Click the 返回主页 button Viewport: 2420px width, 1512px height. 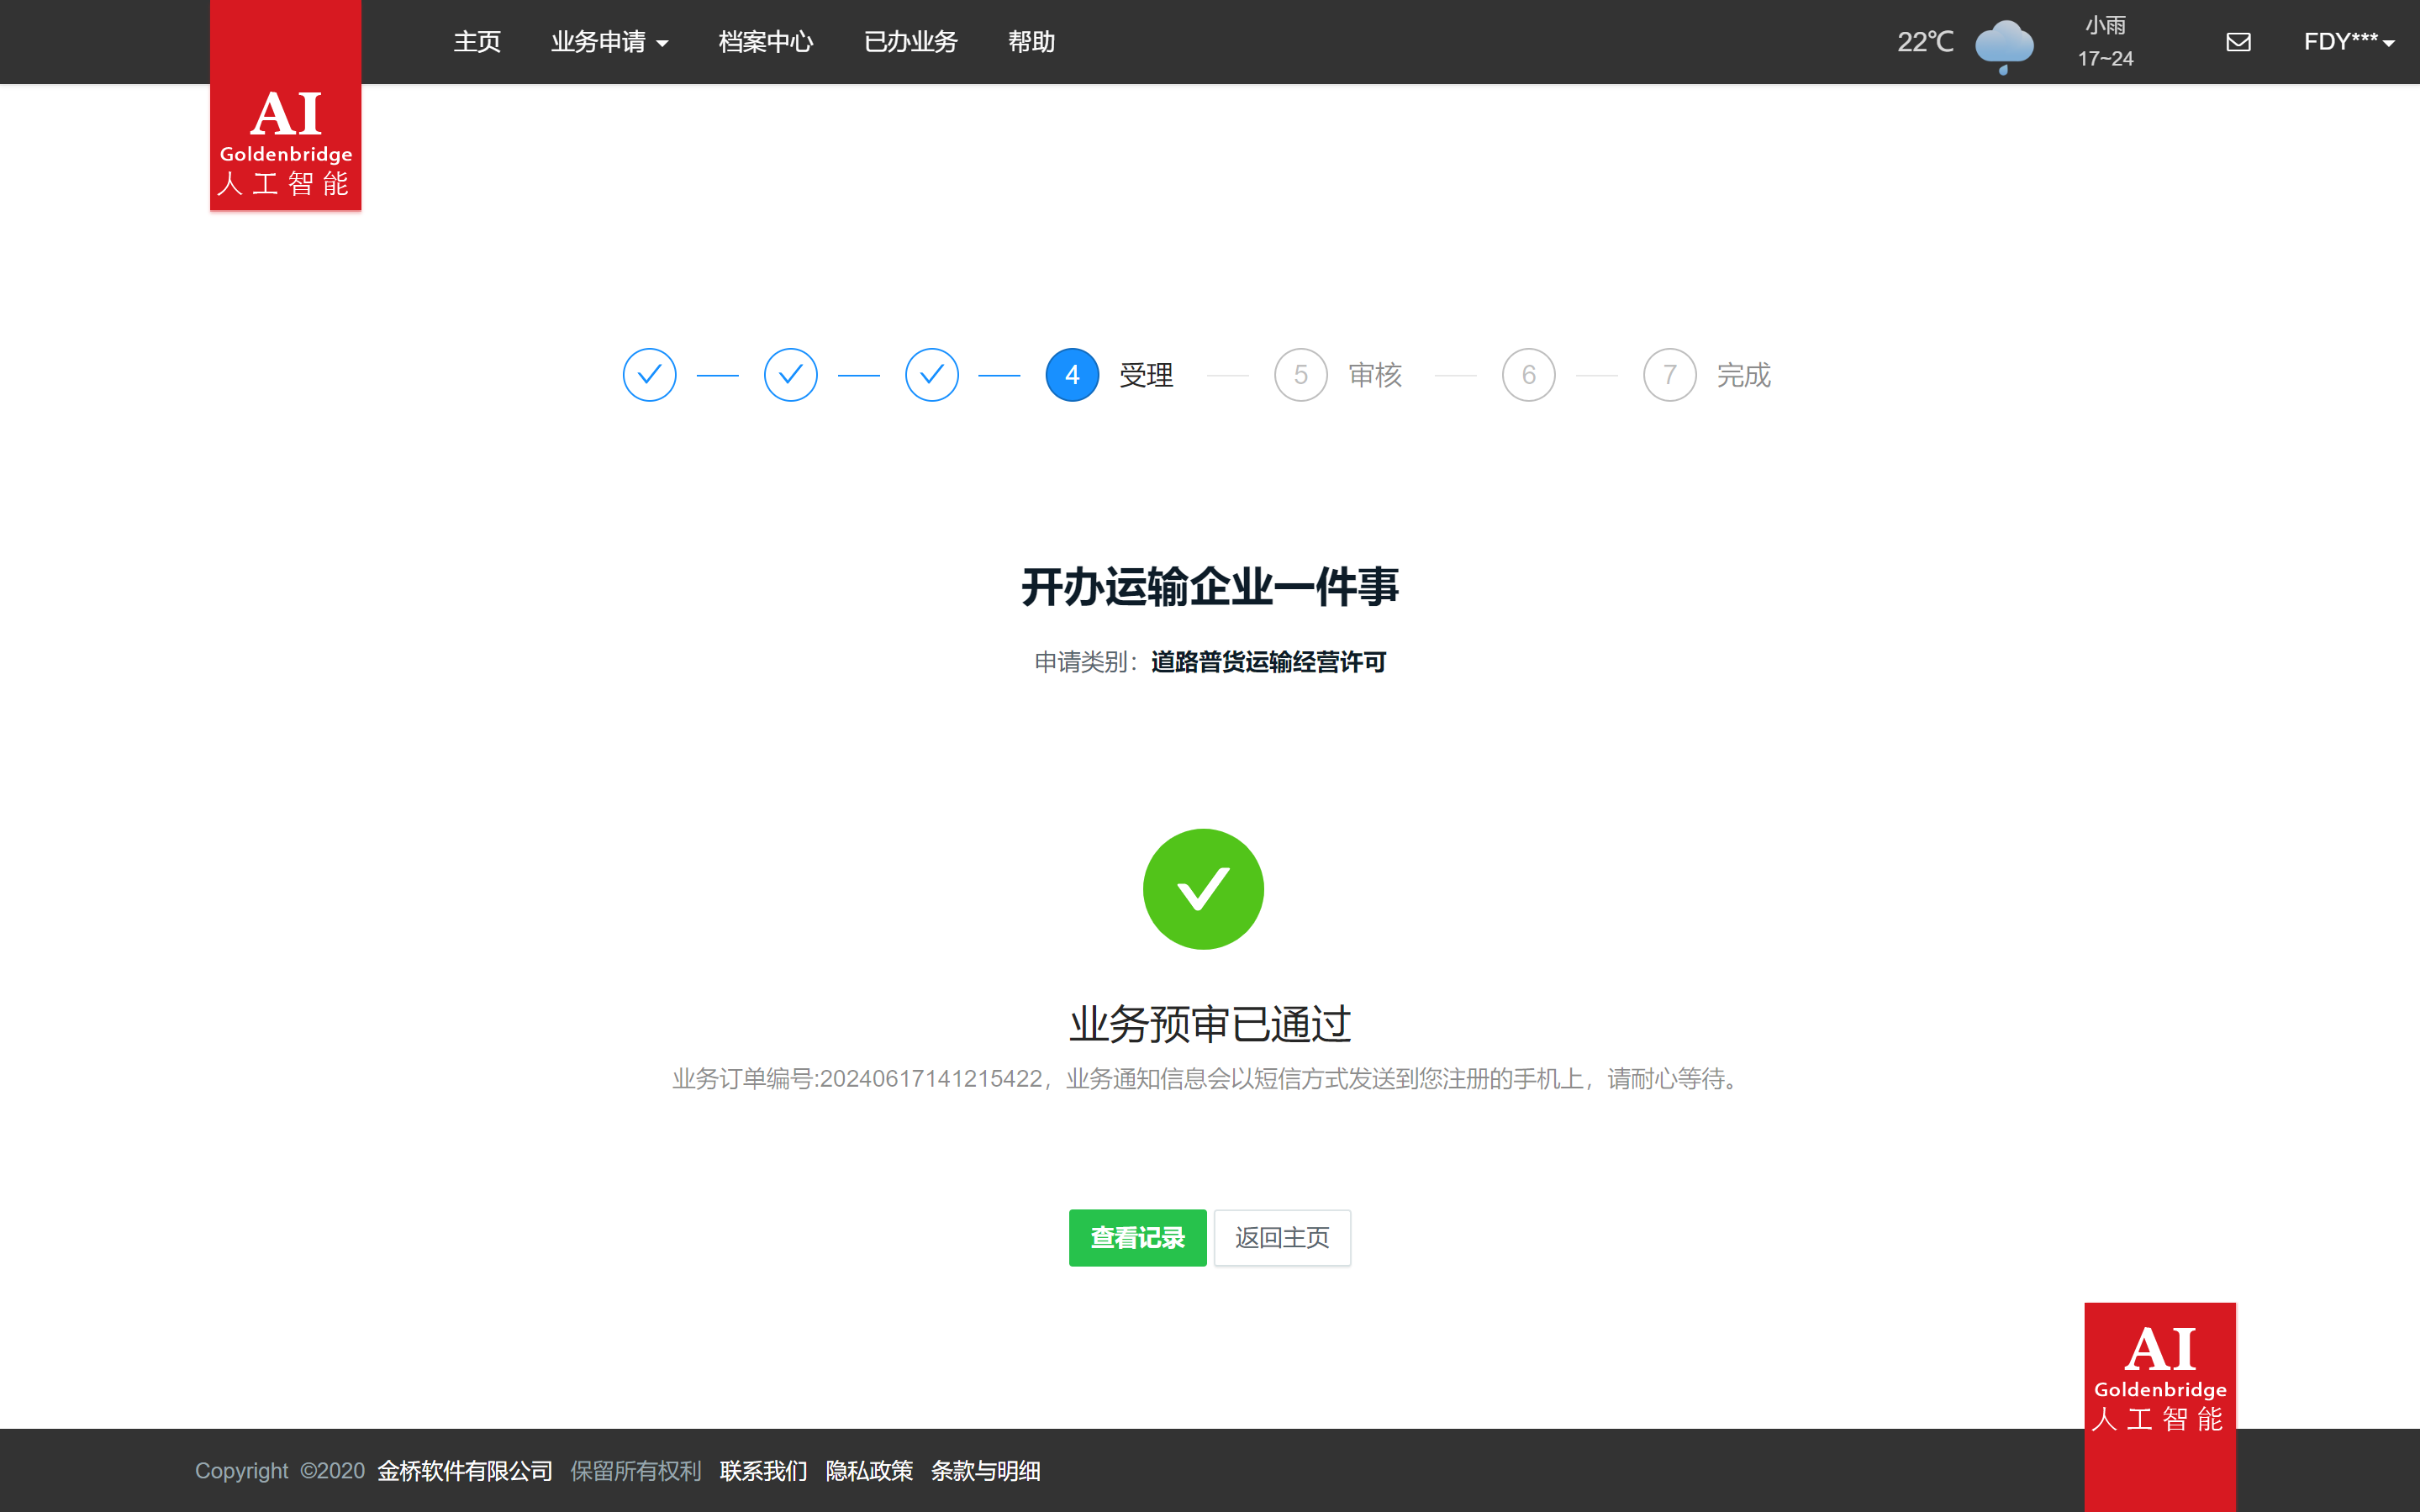[1282, 1237]
